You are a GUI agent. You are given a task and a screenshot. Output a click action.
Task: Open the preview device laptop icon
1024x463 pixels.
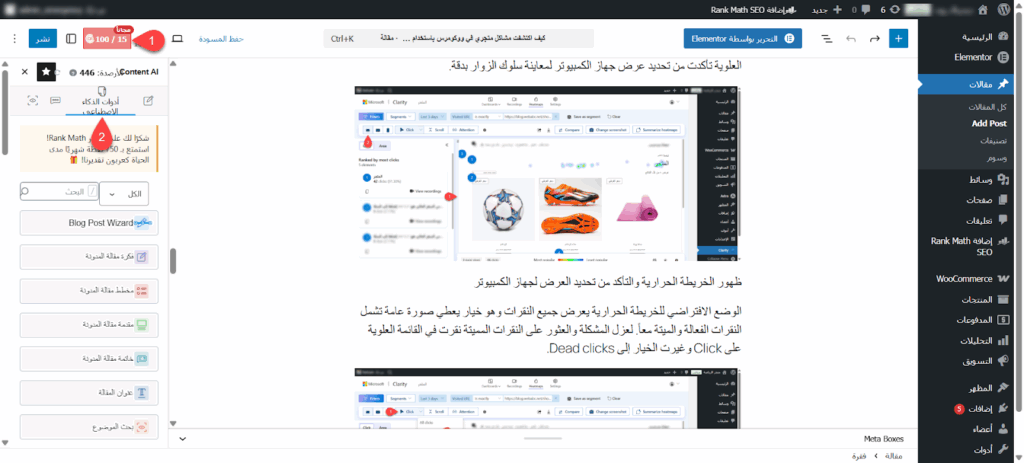point(178,39)
